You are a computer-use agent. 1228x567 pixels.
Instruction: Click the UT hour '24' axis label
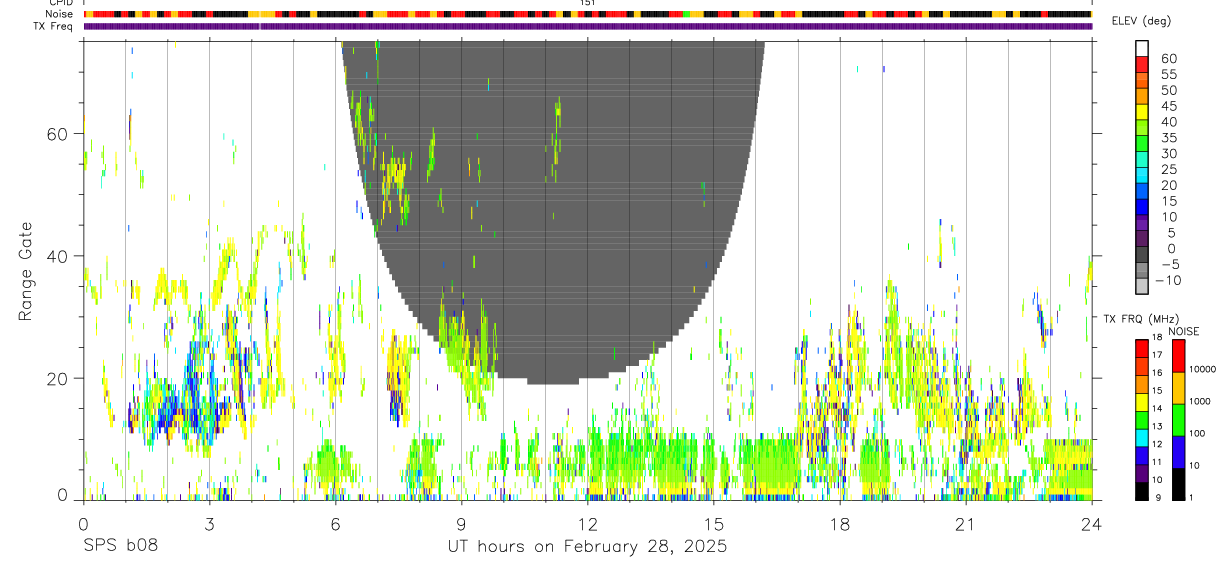tap(1092, 523)
